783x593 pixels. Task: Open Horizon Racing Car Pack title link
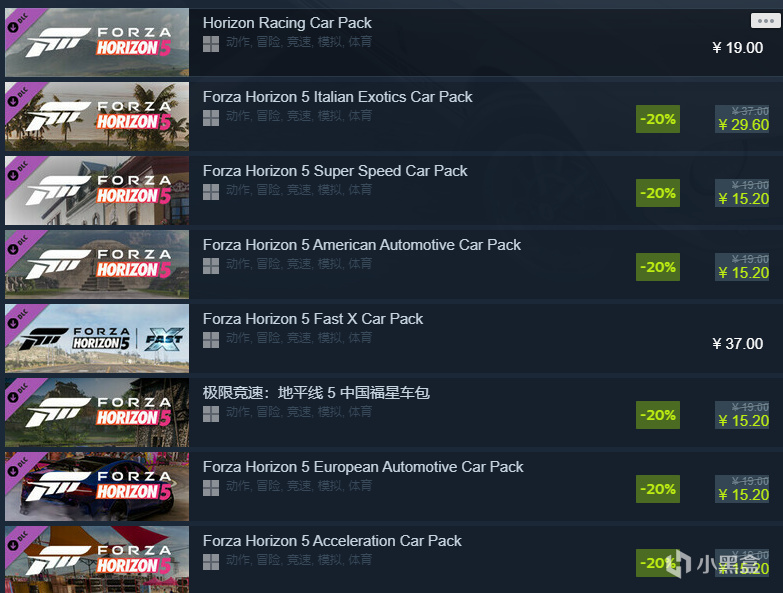tap(287, 23)
